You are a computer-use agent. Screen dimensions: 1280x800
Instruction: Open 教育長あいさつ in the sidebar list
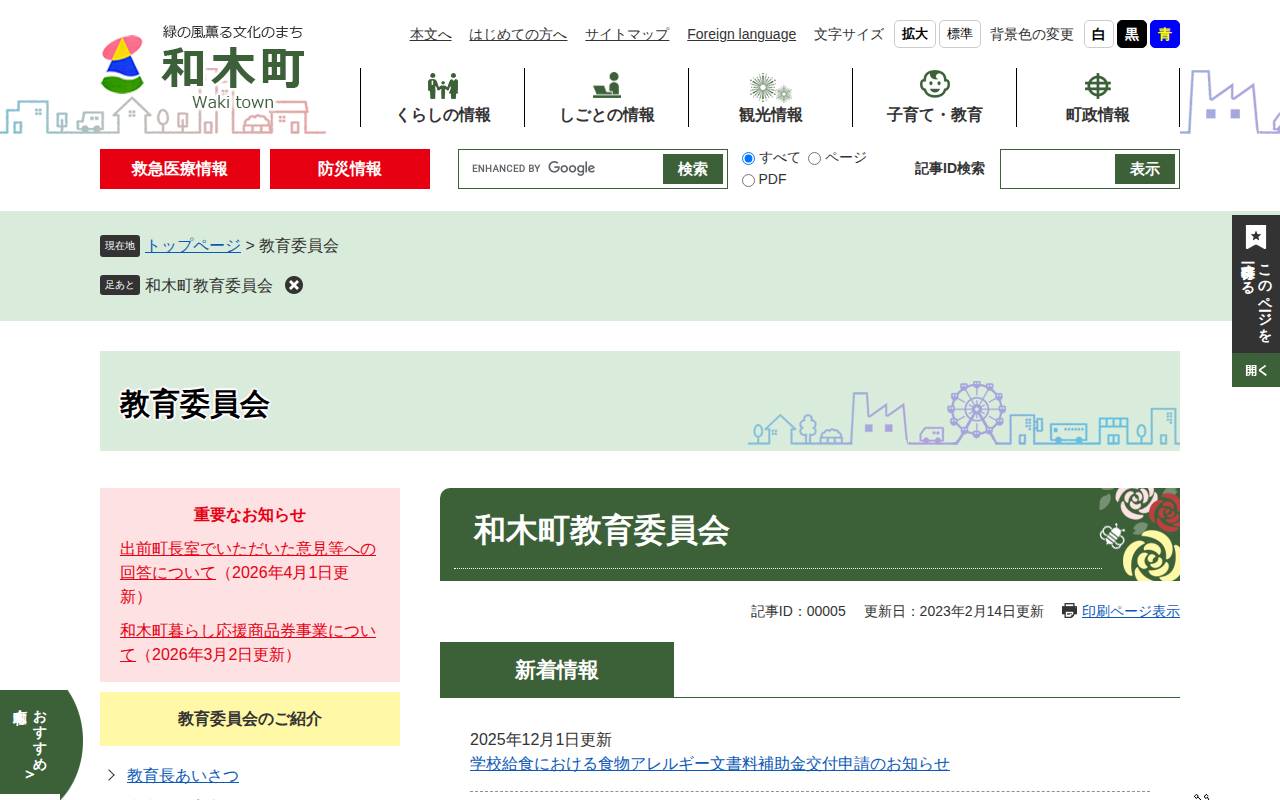(x=183, y=776)
